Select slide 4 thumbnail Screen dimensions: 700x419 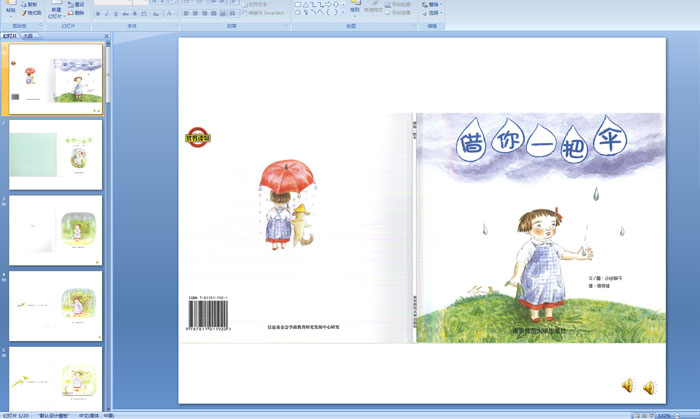point(55,306)
